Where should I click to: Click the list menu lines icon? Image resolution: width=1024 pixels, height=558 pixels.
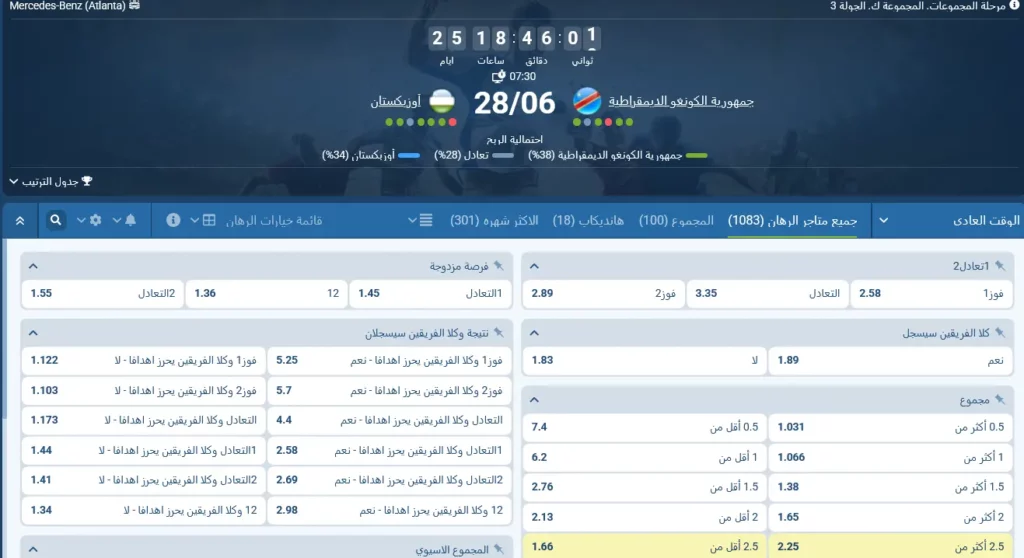(426, 220)
